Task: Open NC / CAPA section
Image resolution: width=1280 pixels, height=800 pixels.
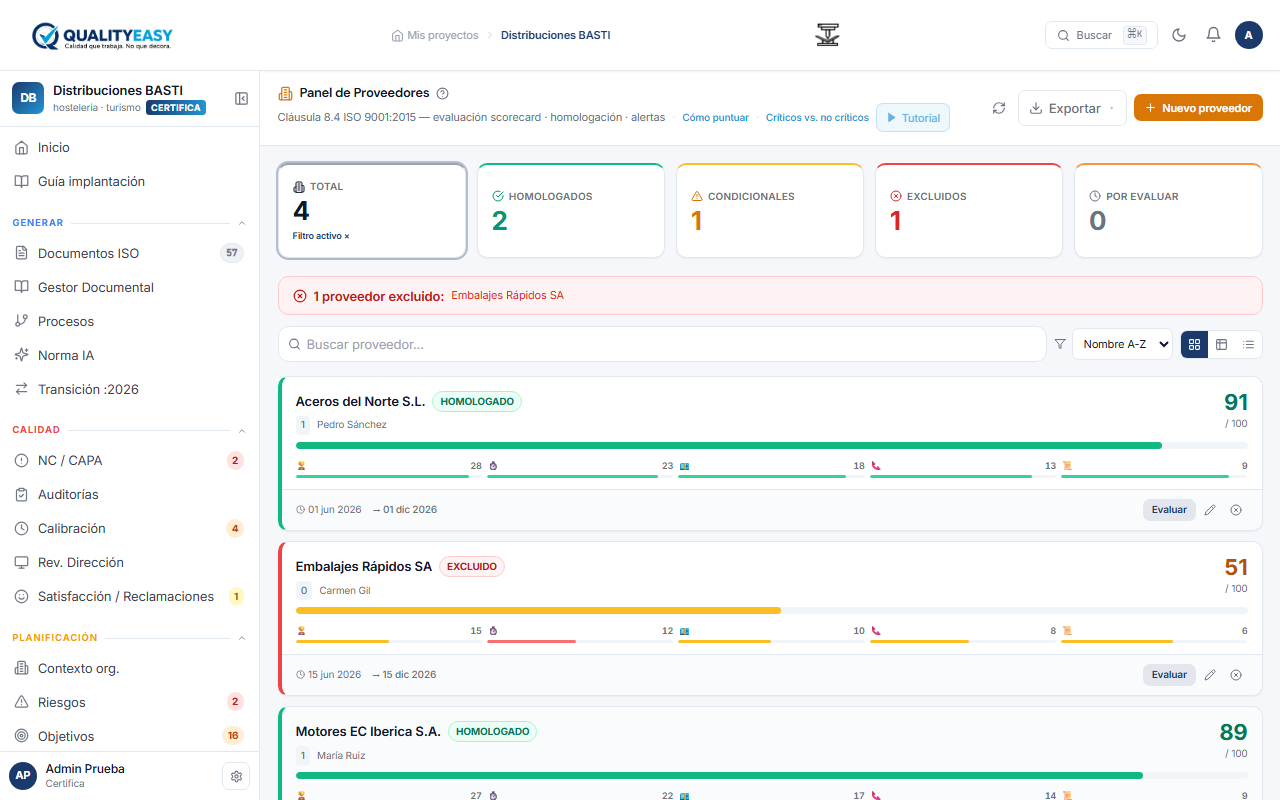Action: click(129, 460)
